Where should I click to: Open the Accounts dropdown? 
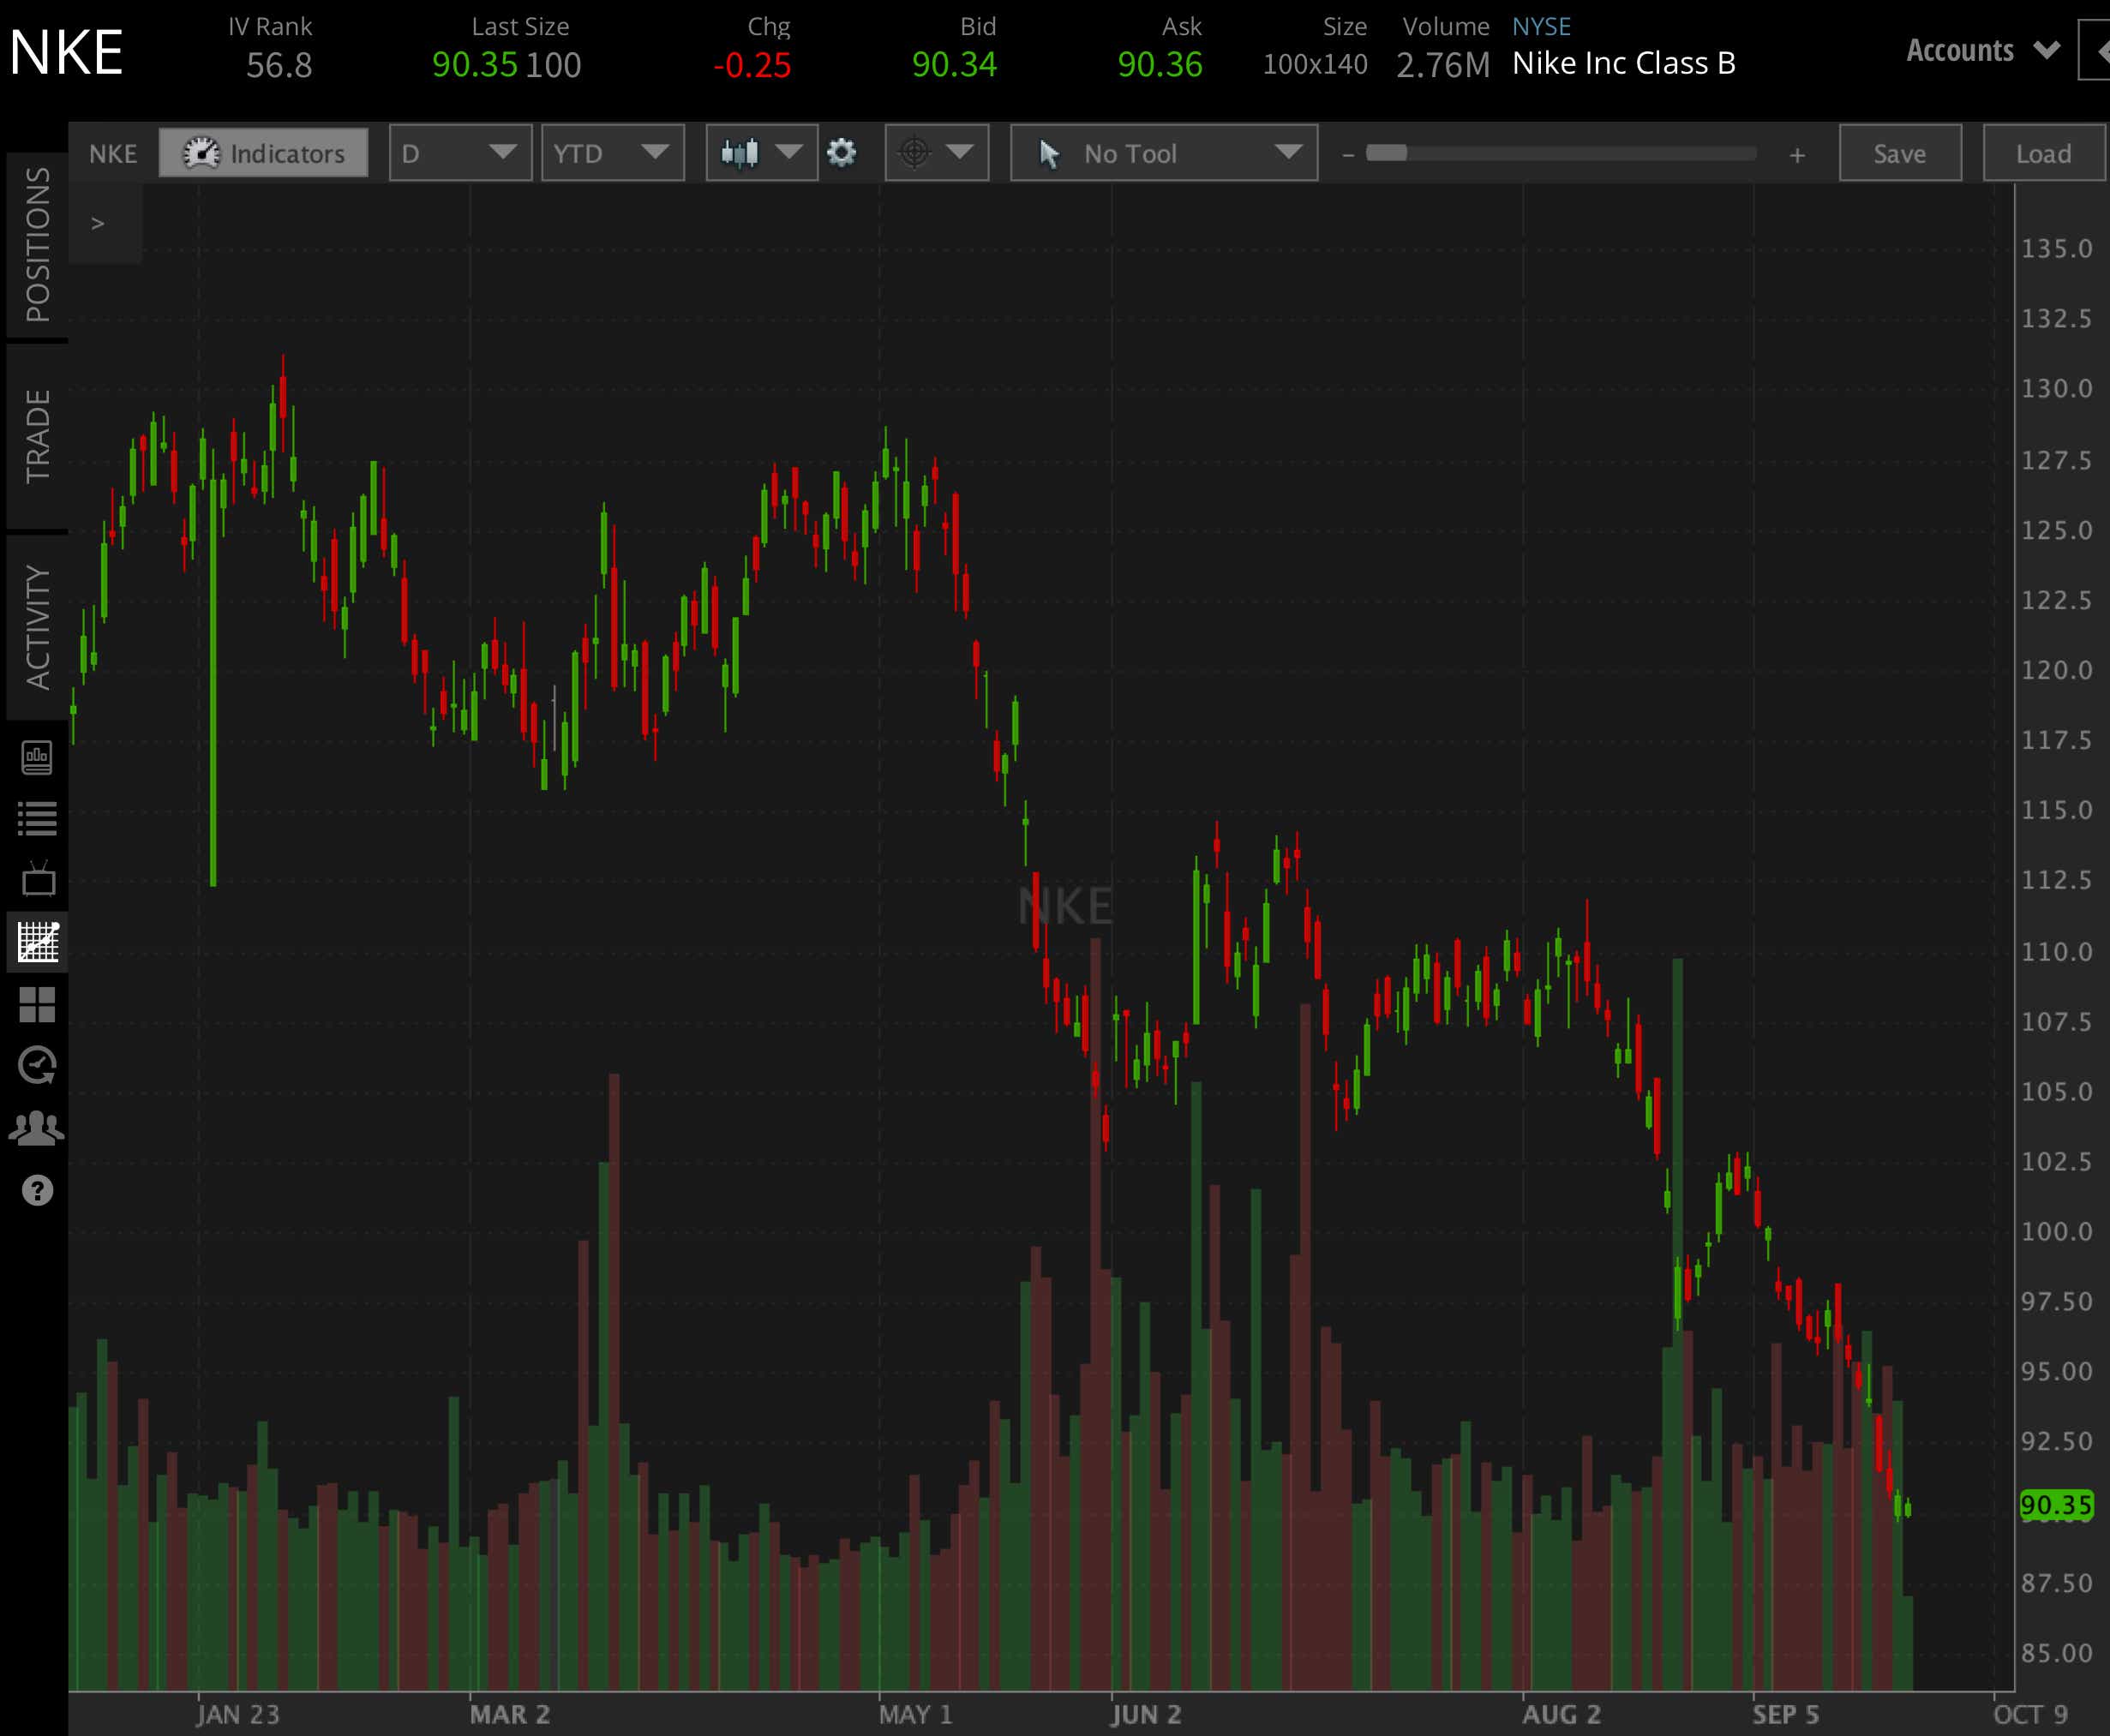click(1983, 50)
